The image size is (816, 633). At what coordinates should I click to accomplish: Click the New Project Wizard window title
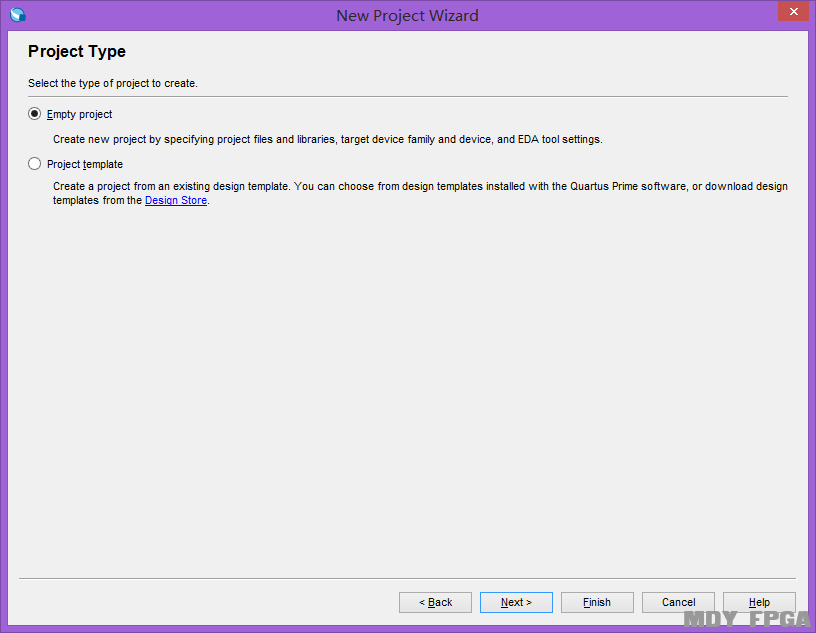point(407,16)
